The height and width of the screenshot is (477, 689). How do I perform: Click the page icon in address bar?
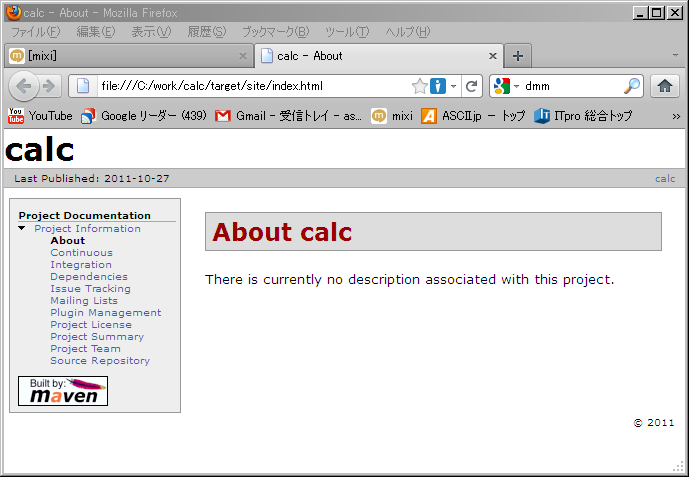click(x=83, y=86)
